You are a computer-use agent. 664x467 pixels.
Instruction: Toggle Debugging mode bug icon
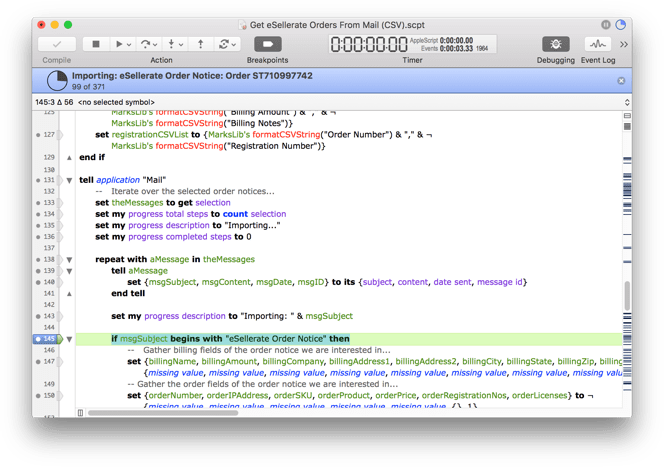(x=556, y=44)
